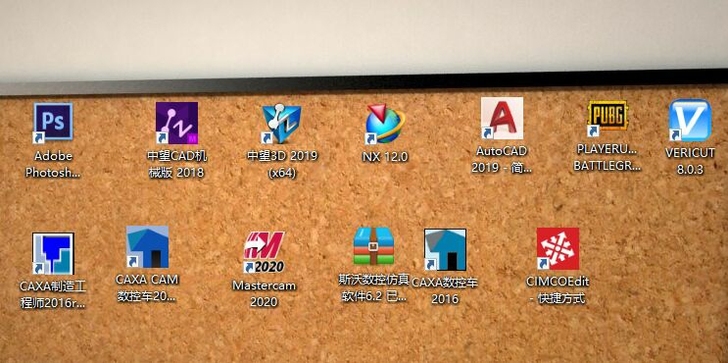Click the '中望CAD机械版 2018' label

click(176, 164)
